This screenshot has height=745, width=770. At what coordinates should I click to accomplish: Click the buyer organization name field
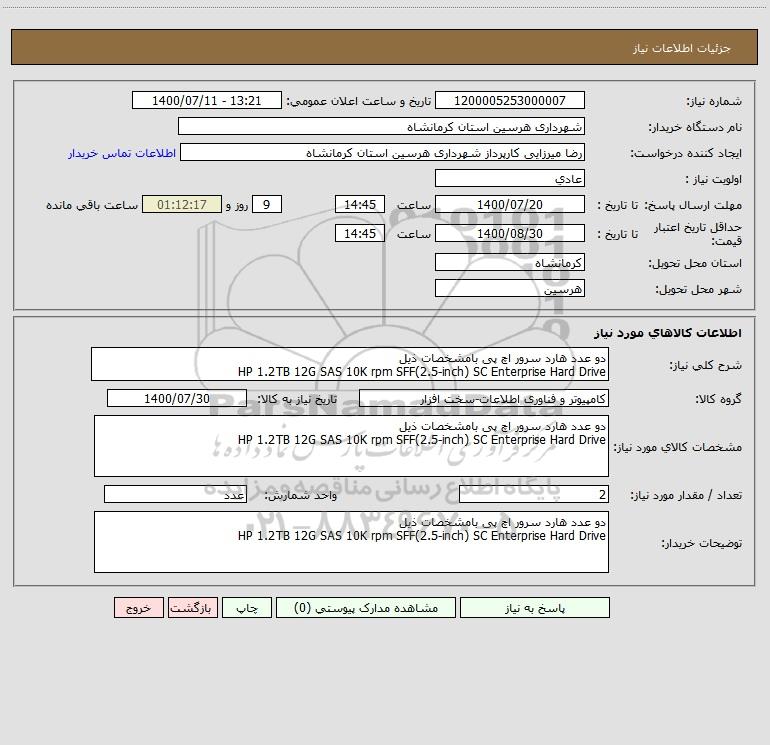381,126
